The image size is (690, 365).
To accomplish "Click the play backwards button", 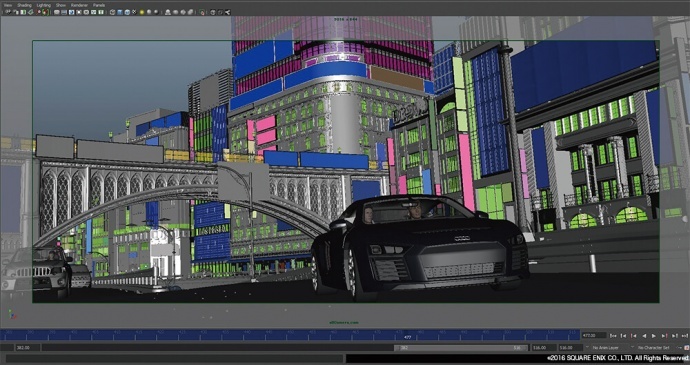I will pyautogui.click(x=644, y=336).
